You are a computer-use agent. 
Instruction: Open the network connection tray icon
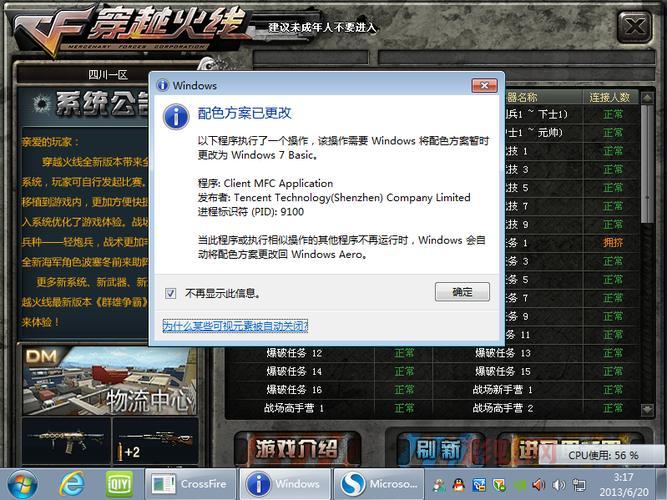coord(579,485)
